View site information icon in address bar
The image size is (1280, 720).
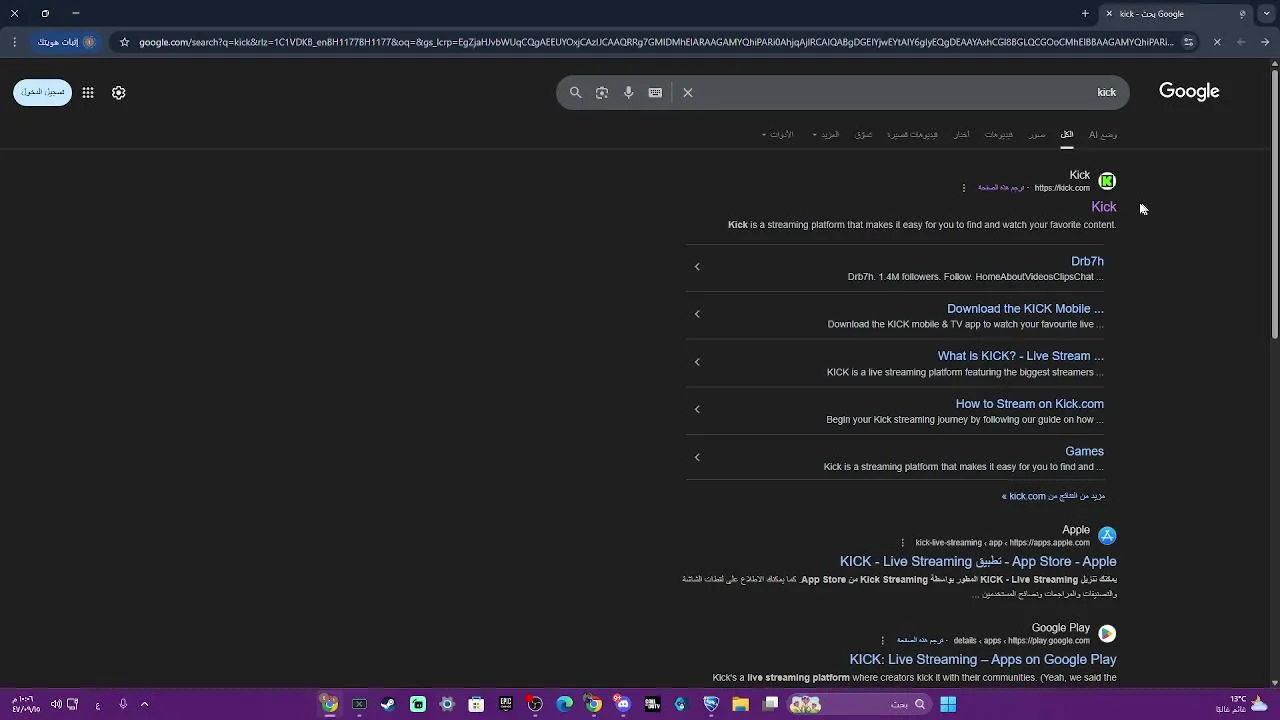tap(1188, 42)
